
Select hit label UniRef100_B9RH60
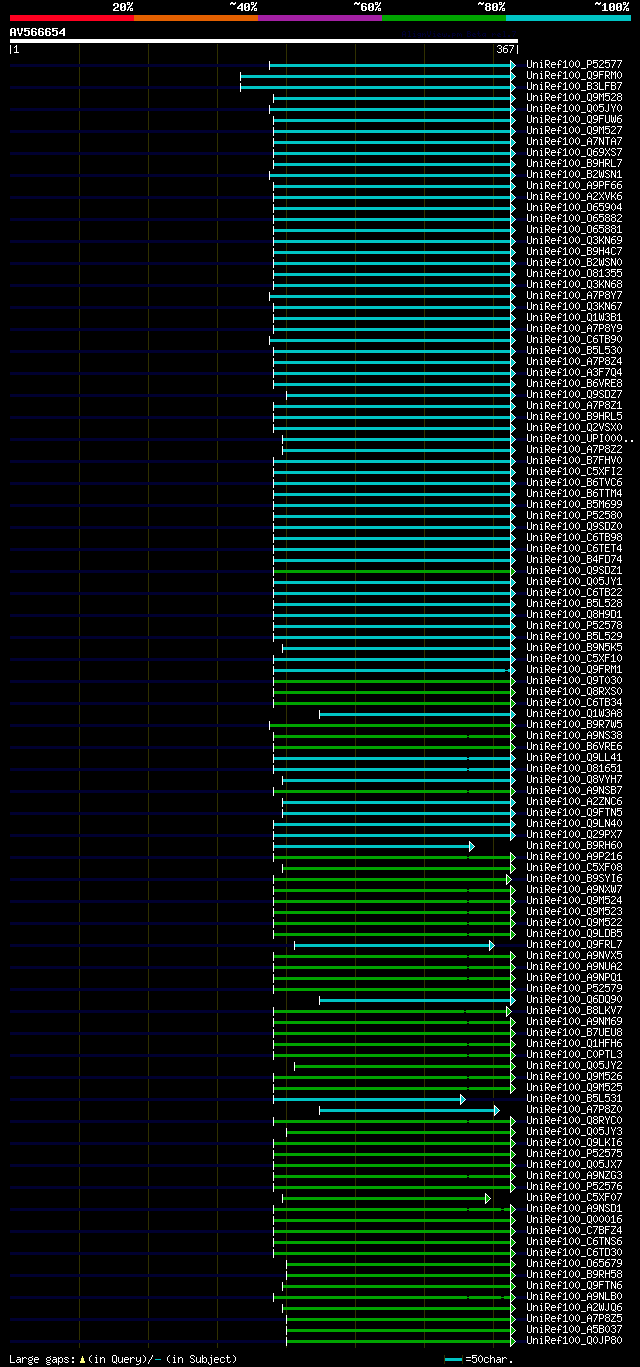(574, 845)
